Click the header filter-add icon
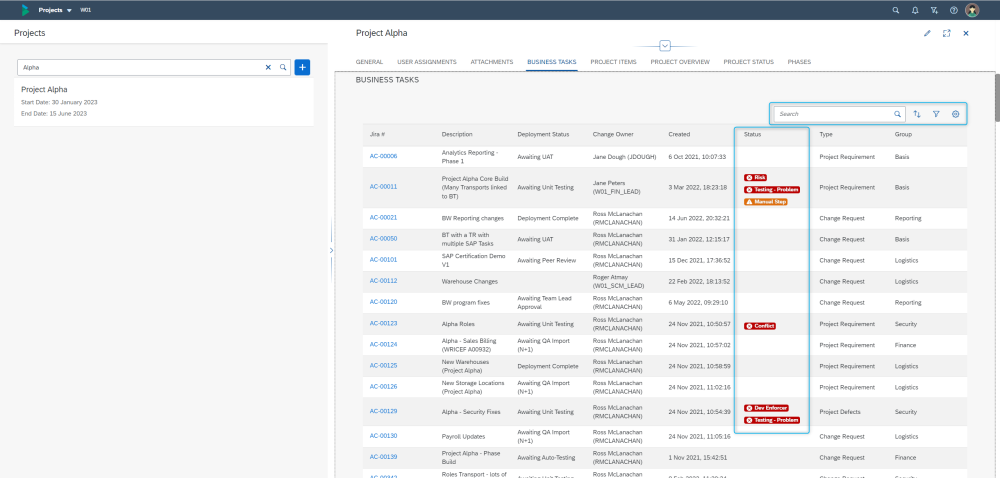Viewport: 1000px width, 478px height. [x=933, y=10]
